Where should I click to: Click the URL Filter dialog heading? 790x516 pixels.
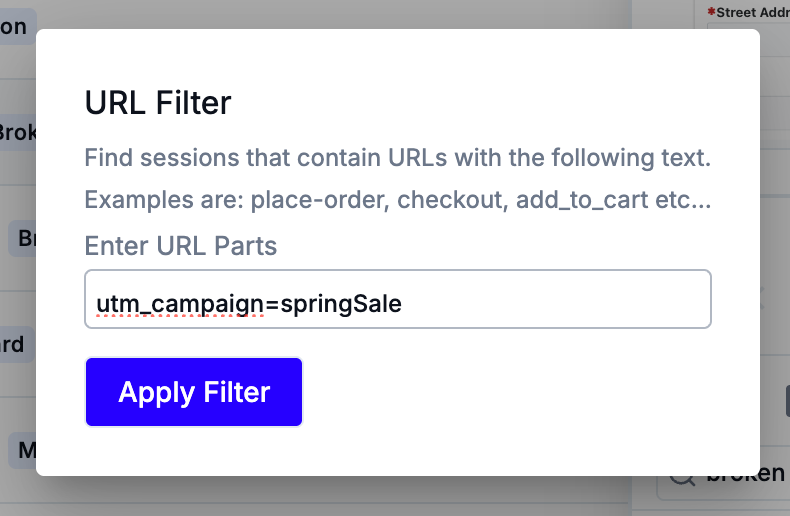tap(158, 103)
